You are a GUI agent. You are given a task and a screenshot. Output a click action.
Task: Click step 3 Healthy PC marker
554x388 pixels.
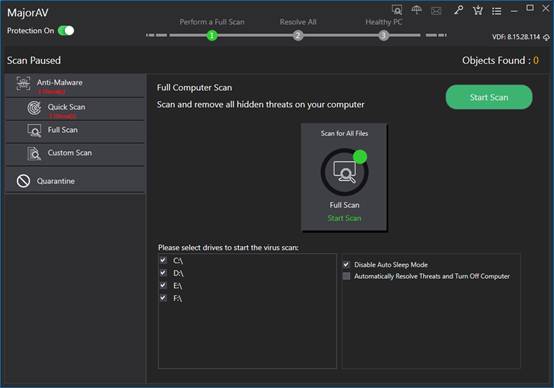click(x=383, y=35)
